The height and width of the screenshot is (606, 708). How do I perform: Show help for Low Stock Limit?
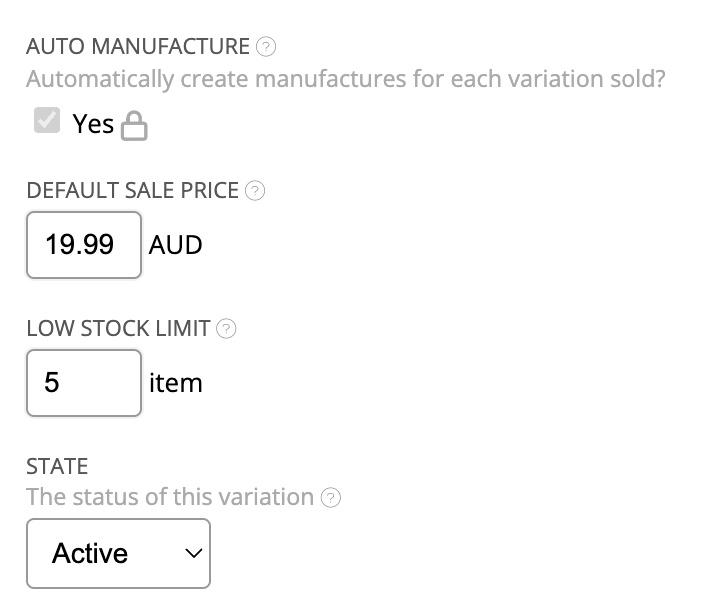[227, 329]
